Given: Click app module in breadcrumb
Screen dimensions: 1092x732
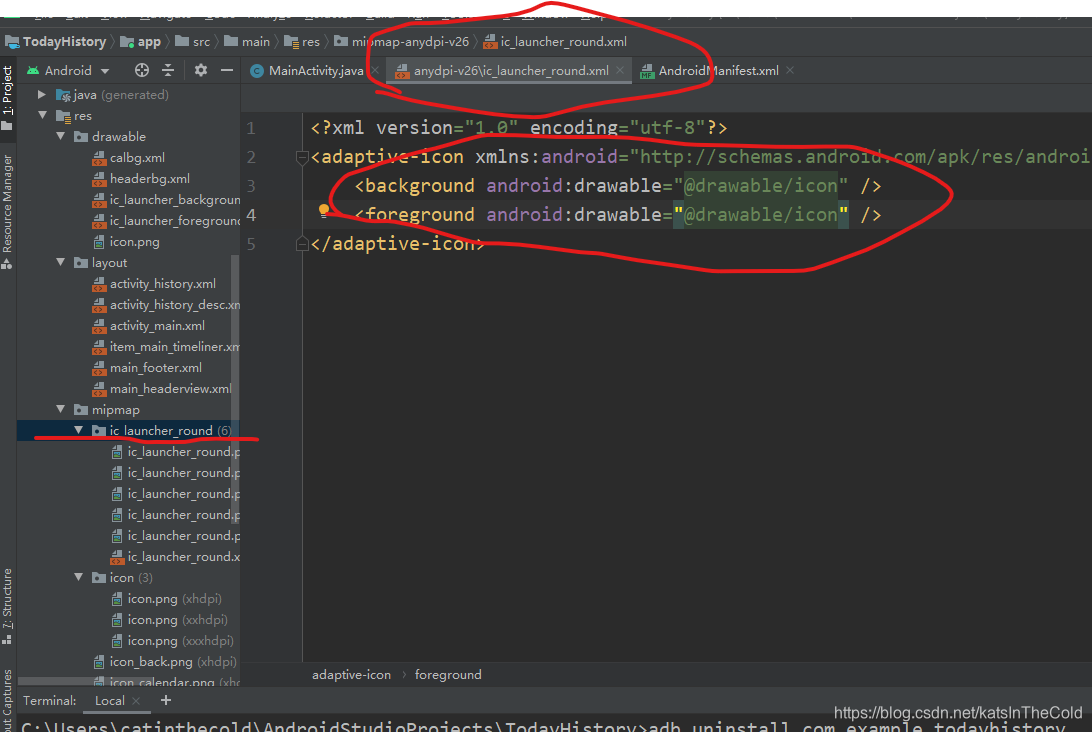Looking at the screenshot, I should (x=141, y=42).
